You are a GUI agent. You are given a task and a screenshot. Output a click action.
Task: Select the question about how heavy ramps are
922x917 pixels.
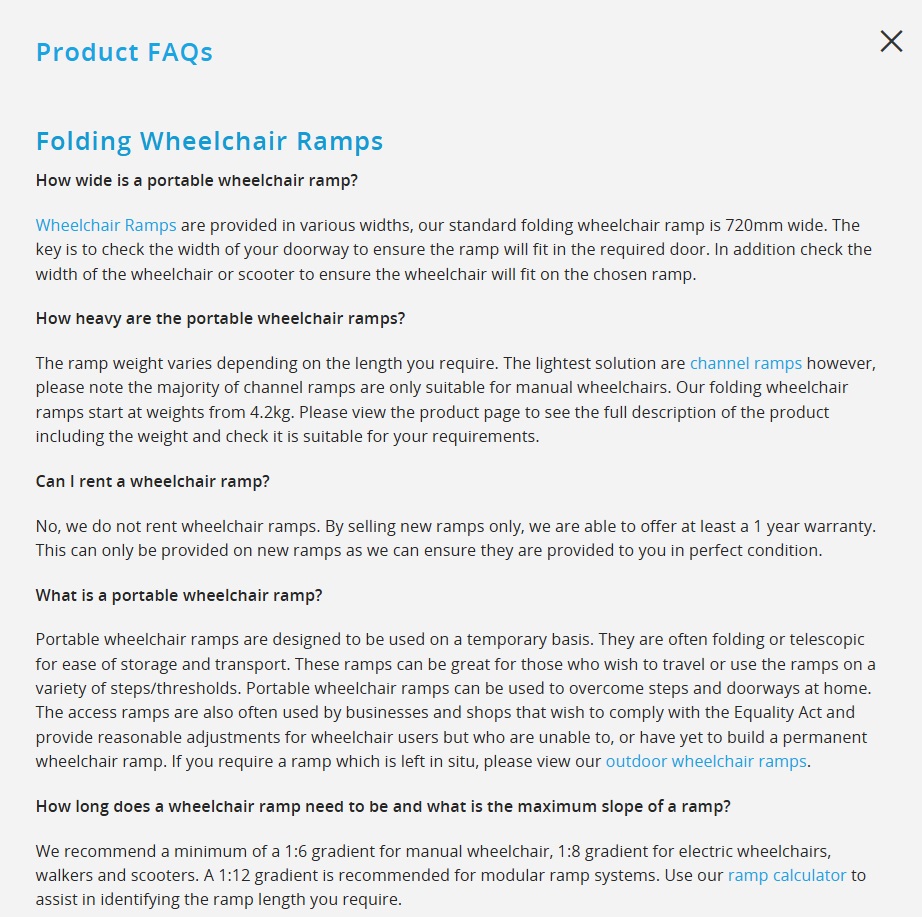pos(221,319)
